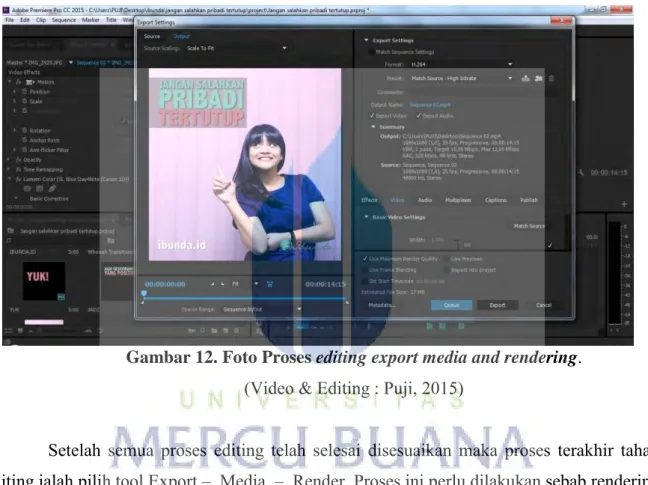The height and width of the screenshot is (485, 648).
Task: Toggle the Anchor Point stopwatch icon
Action: [24, 140]
